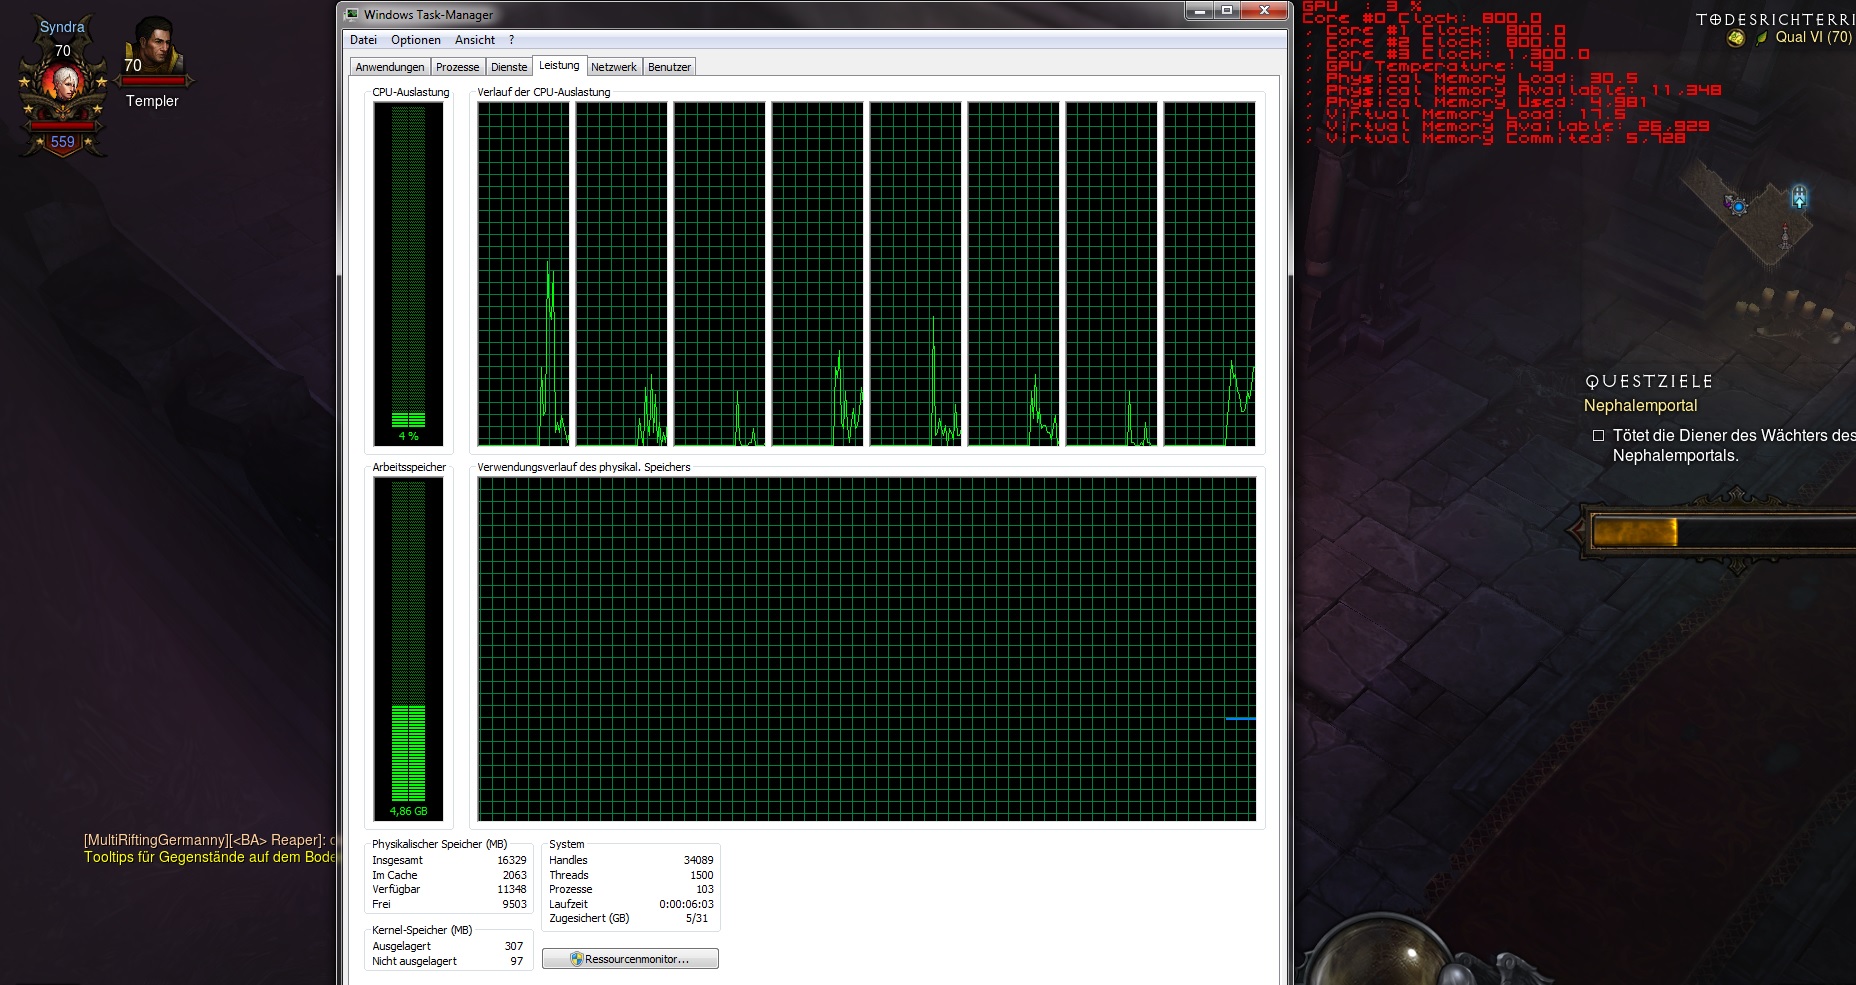1856x985 pixels.
Task: Click the blue gear player marker on minimap
Action: pyautogui.click(x=1738, y=206)
